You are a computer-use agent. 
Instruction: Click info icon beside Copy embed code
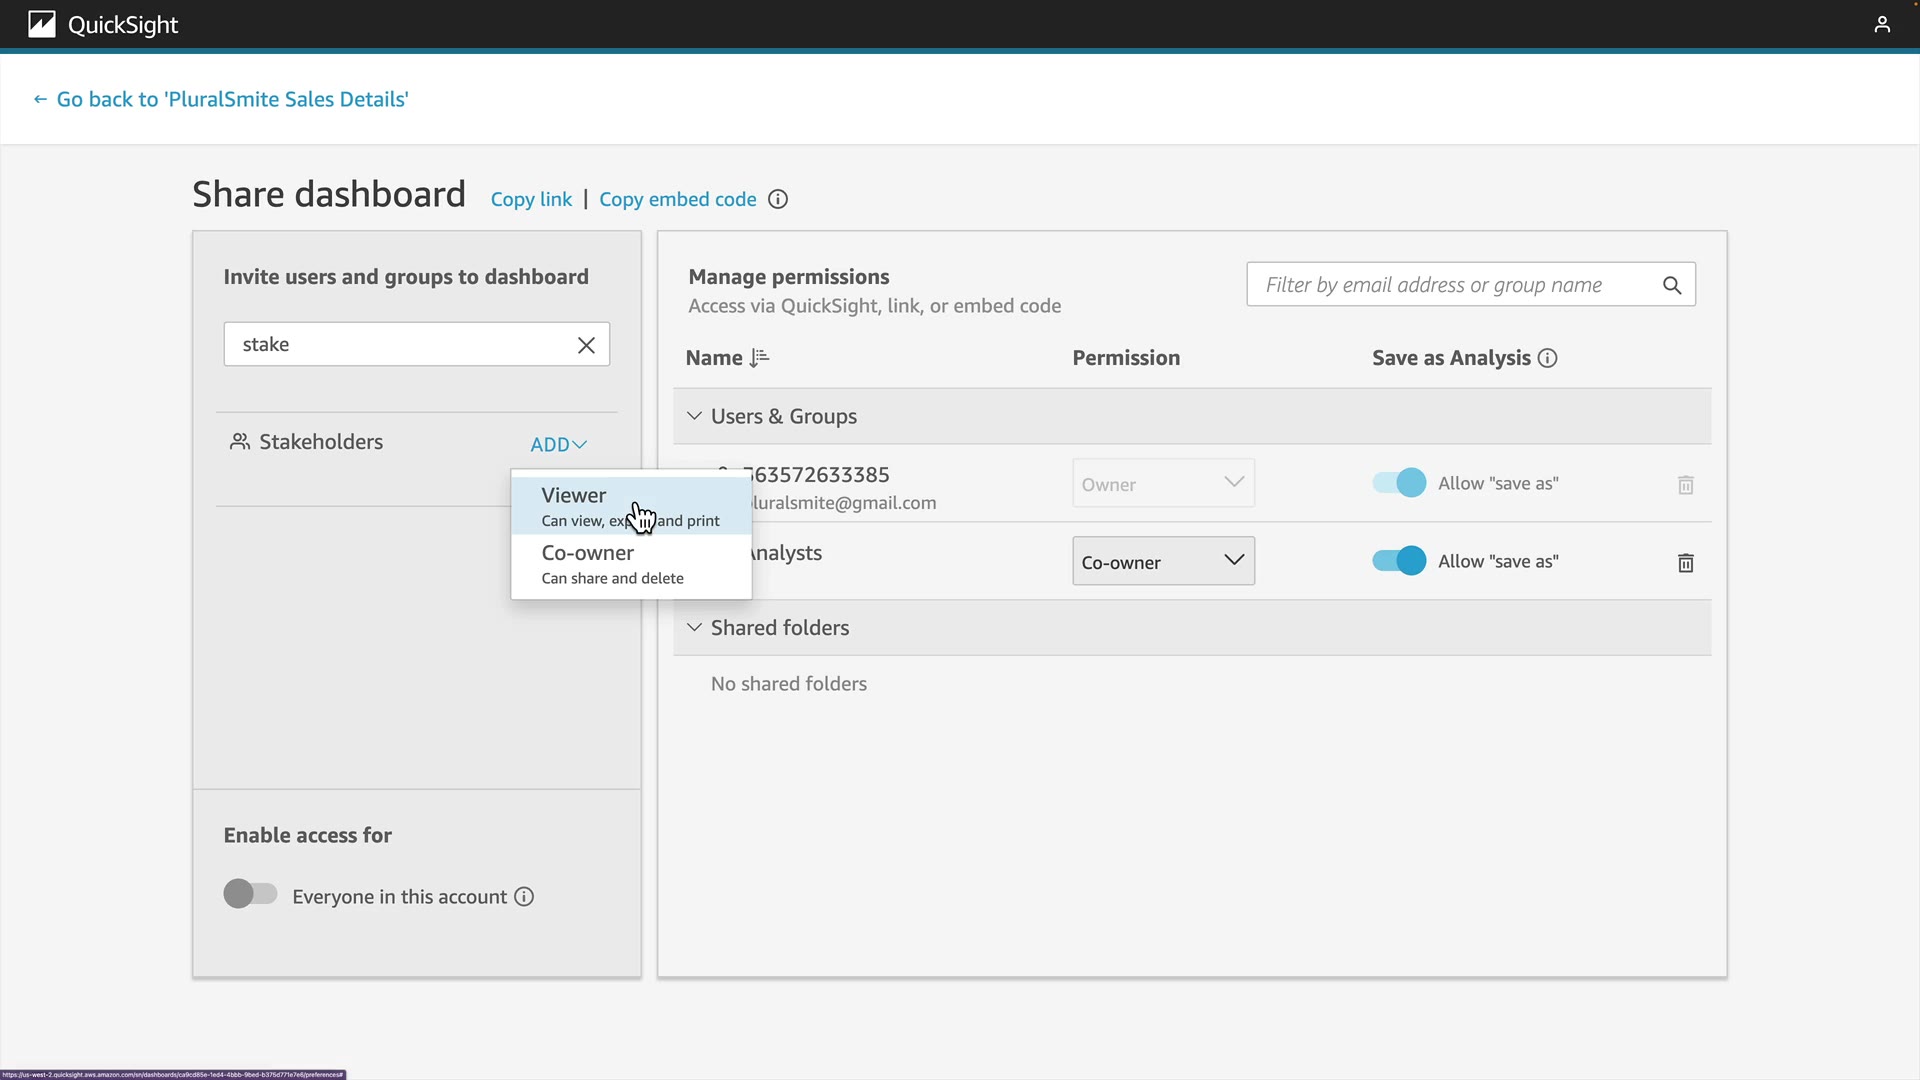pyautogui.click(x=778, y=199)
